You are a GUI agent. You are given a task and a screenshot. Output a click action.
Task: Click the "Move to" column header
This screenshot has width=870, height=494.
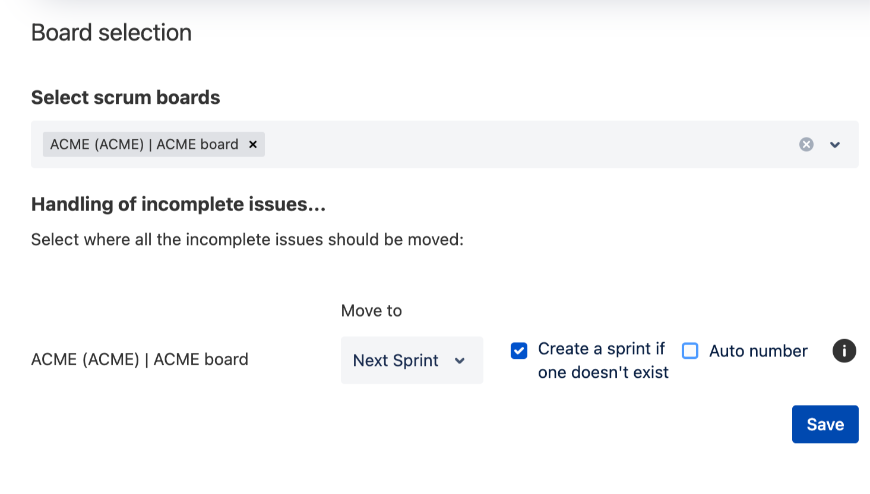pos(371,311)
